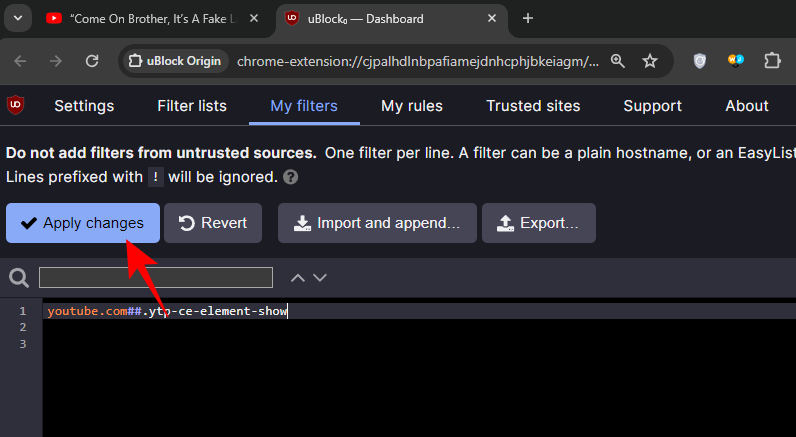Switch to the Settings tab

click(84, 106)
